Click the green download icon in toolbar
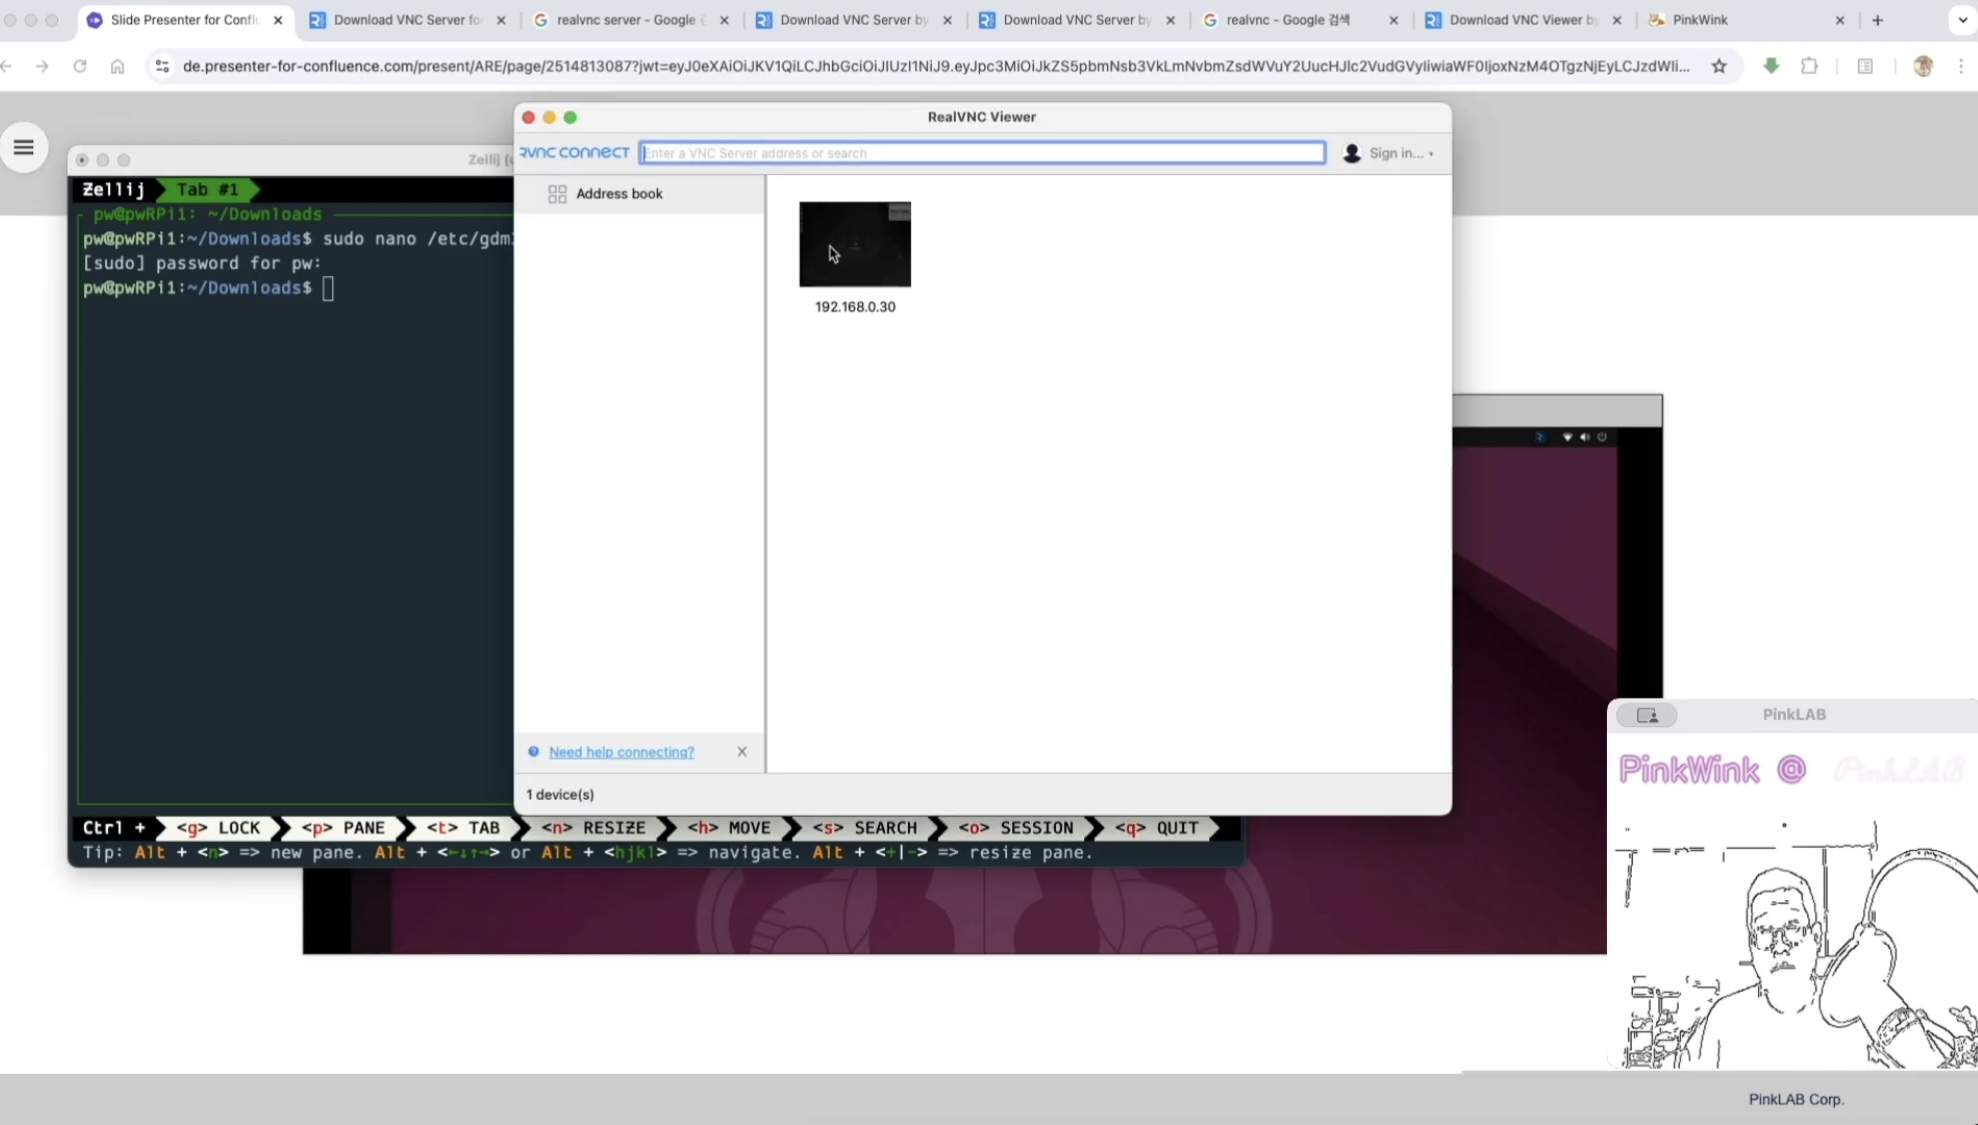Viewport: 1978px width, 1125px height. [1771, 66]
